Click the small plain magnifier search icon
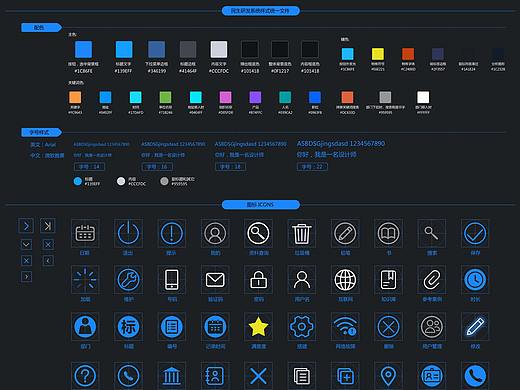This screenshot has height=390, width=520. point(431,233)
